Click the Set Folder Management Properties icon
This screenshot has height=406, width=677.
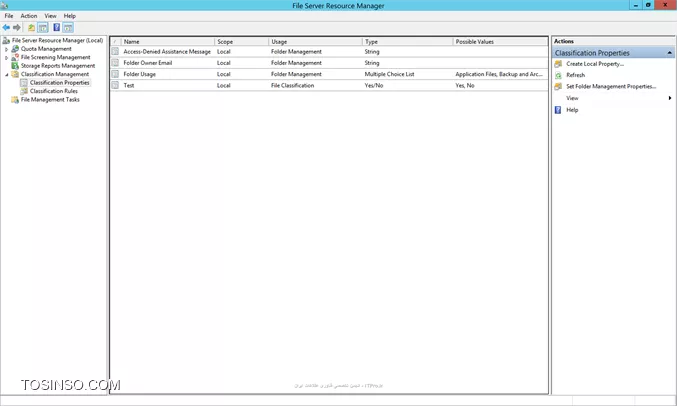point(558,86)
